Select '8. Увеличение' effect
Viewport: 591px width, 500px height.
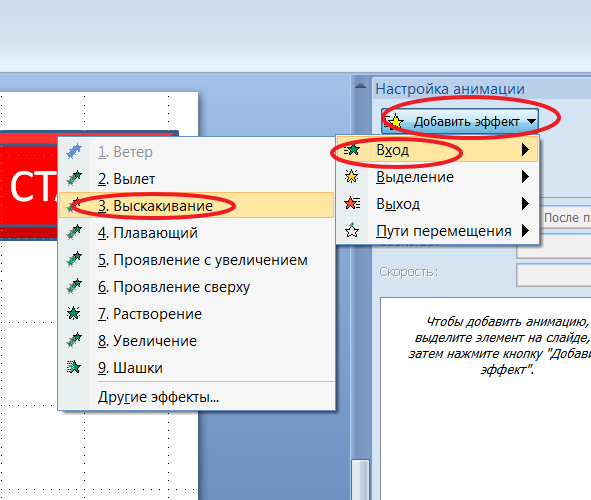click(x=197, y=341)
